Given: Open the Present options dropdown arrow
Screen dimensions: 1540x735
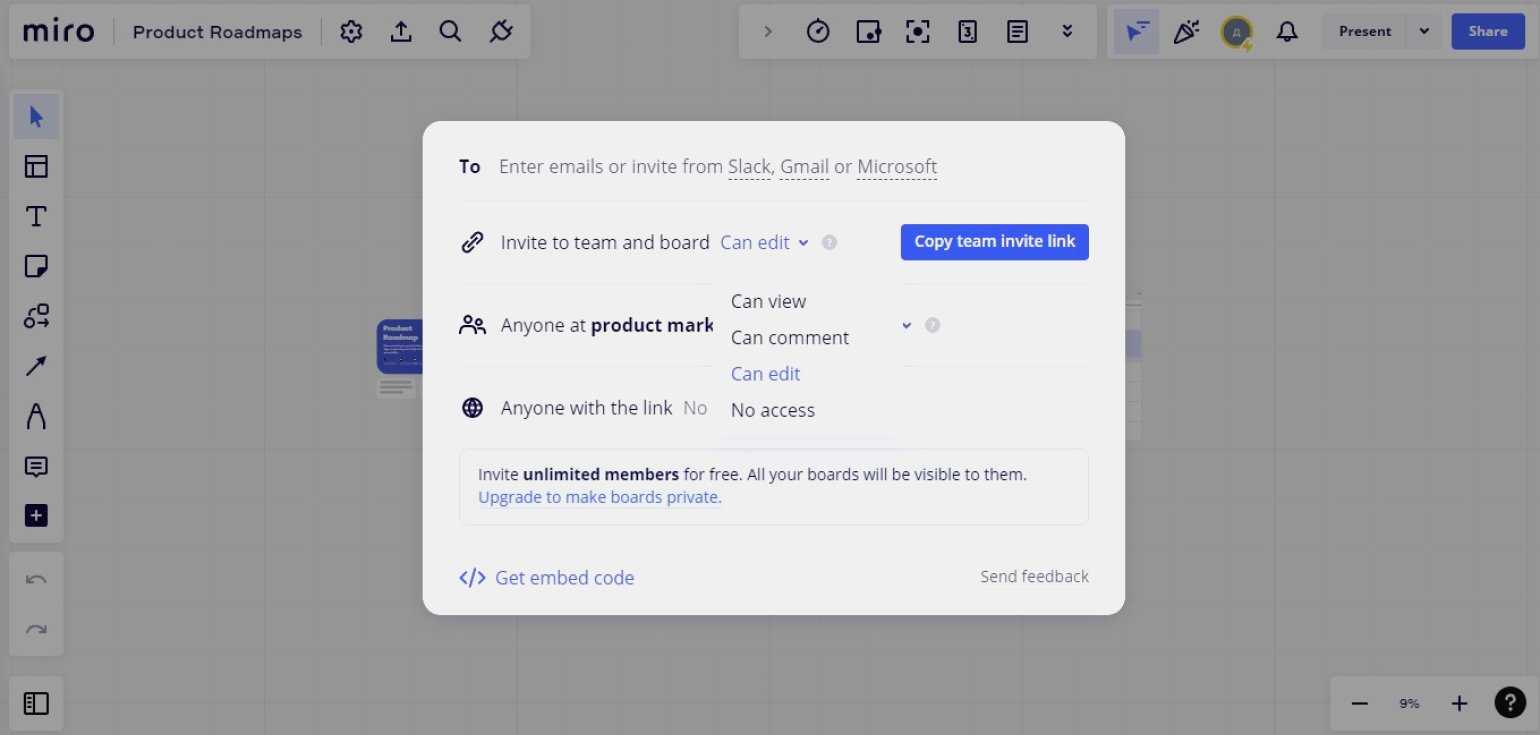Looking at the screenshot, I should tap(1424, 31).
